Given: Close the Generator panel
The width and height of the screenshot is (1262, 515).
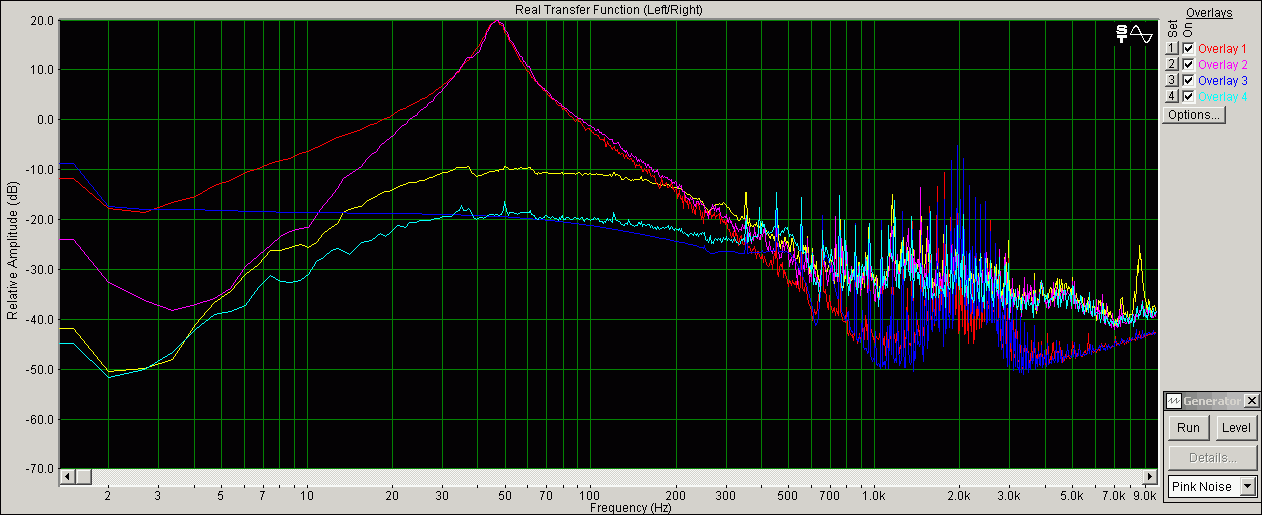Looking at the screenshot, I should [x=1251, y=401].
